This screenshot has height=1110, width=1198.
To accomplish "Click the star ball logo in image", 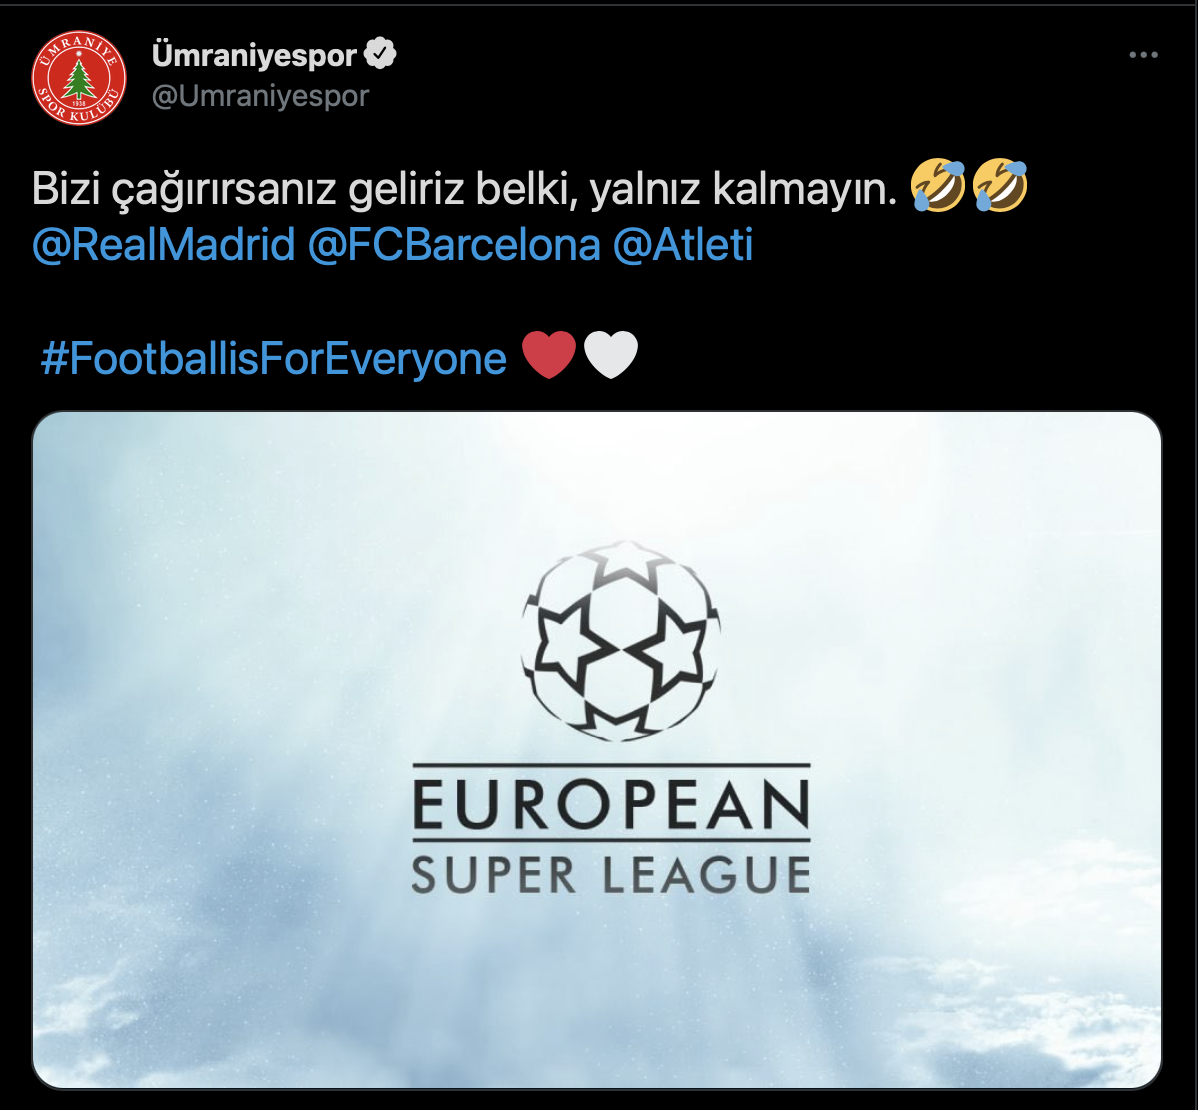I will click(620, 640).
